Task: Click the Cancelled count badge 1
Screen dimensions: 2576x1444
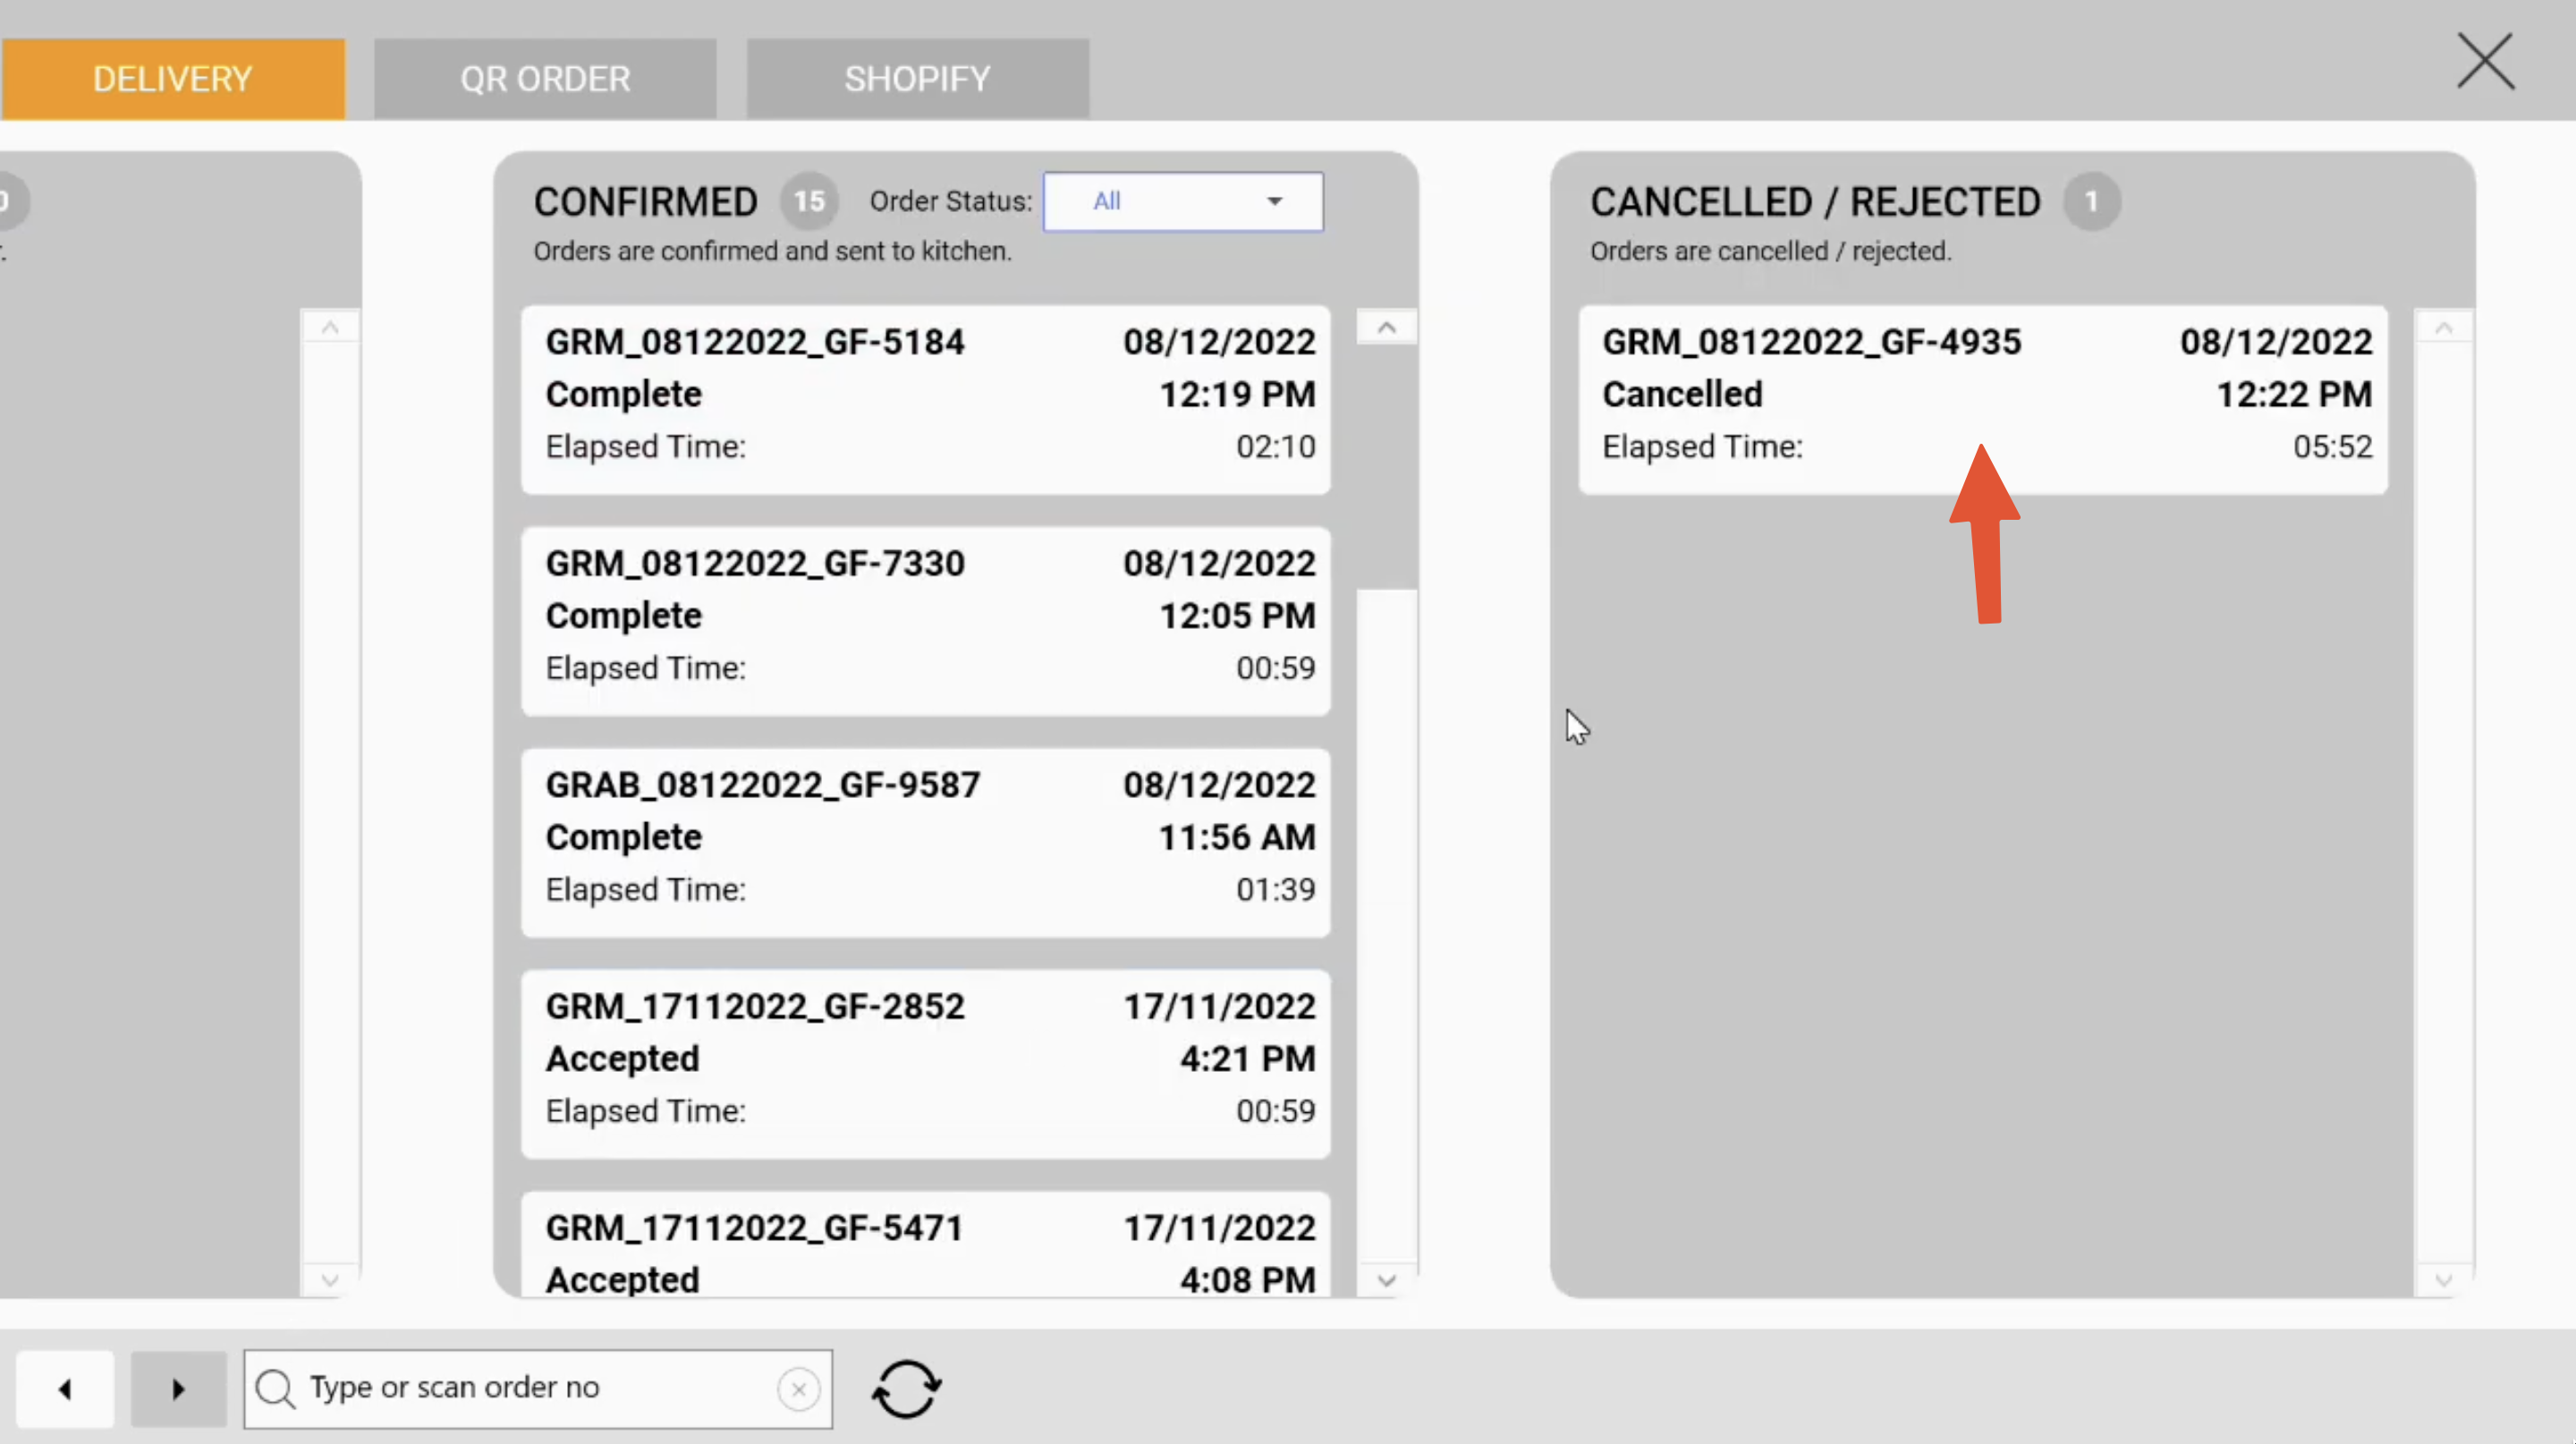Action: (x=2091, y=202)
